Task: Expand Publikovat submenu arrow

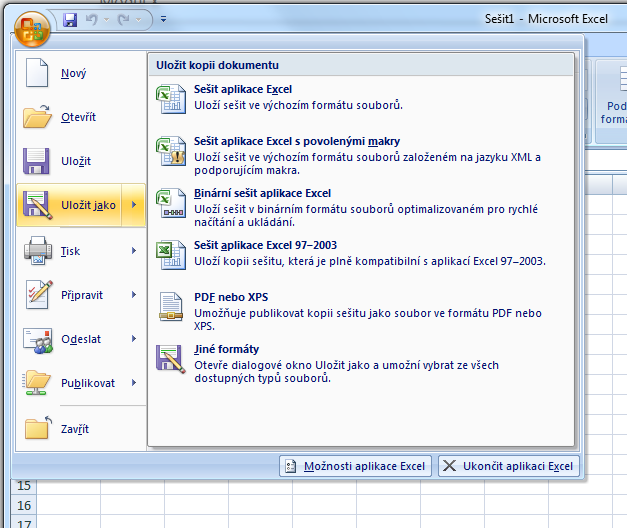Action: 134,383
